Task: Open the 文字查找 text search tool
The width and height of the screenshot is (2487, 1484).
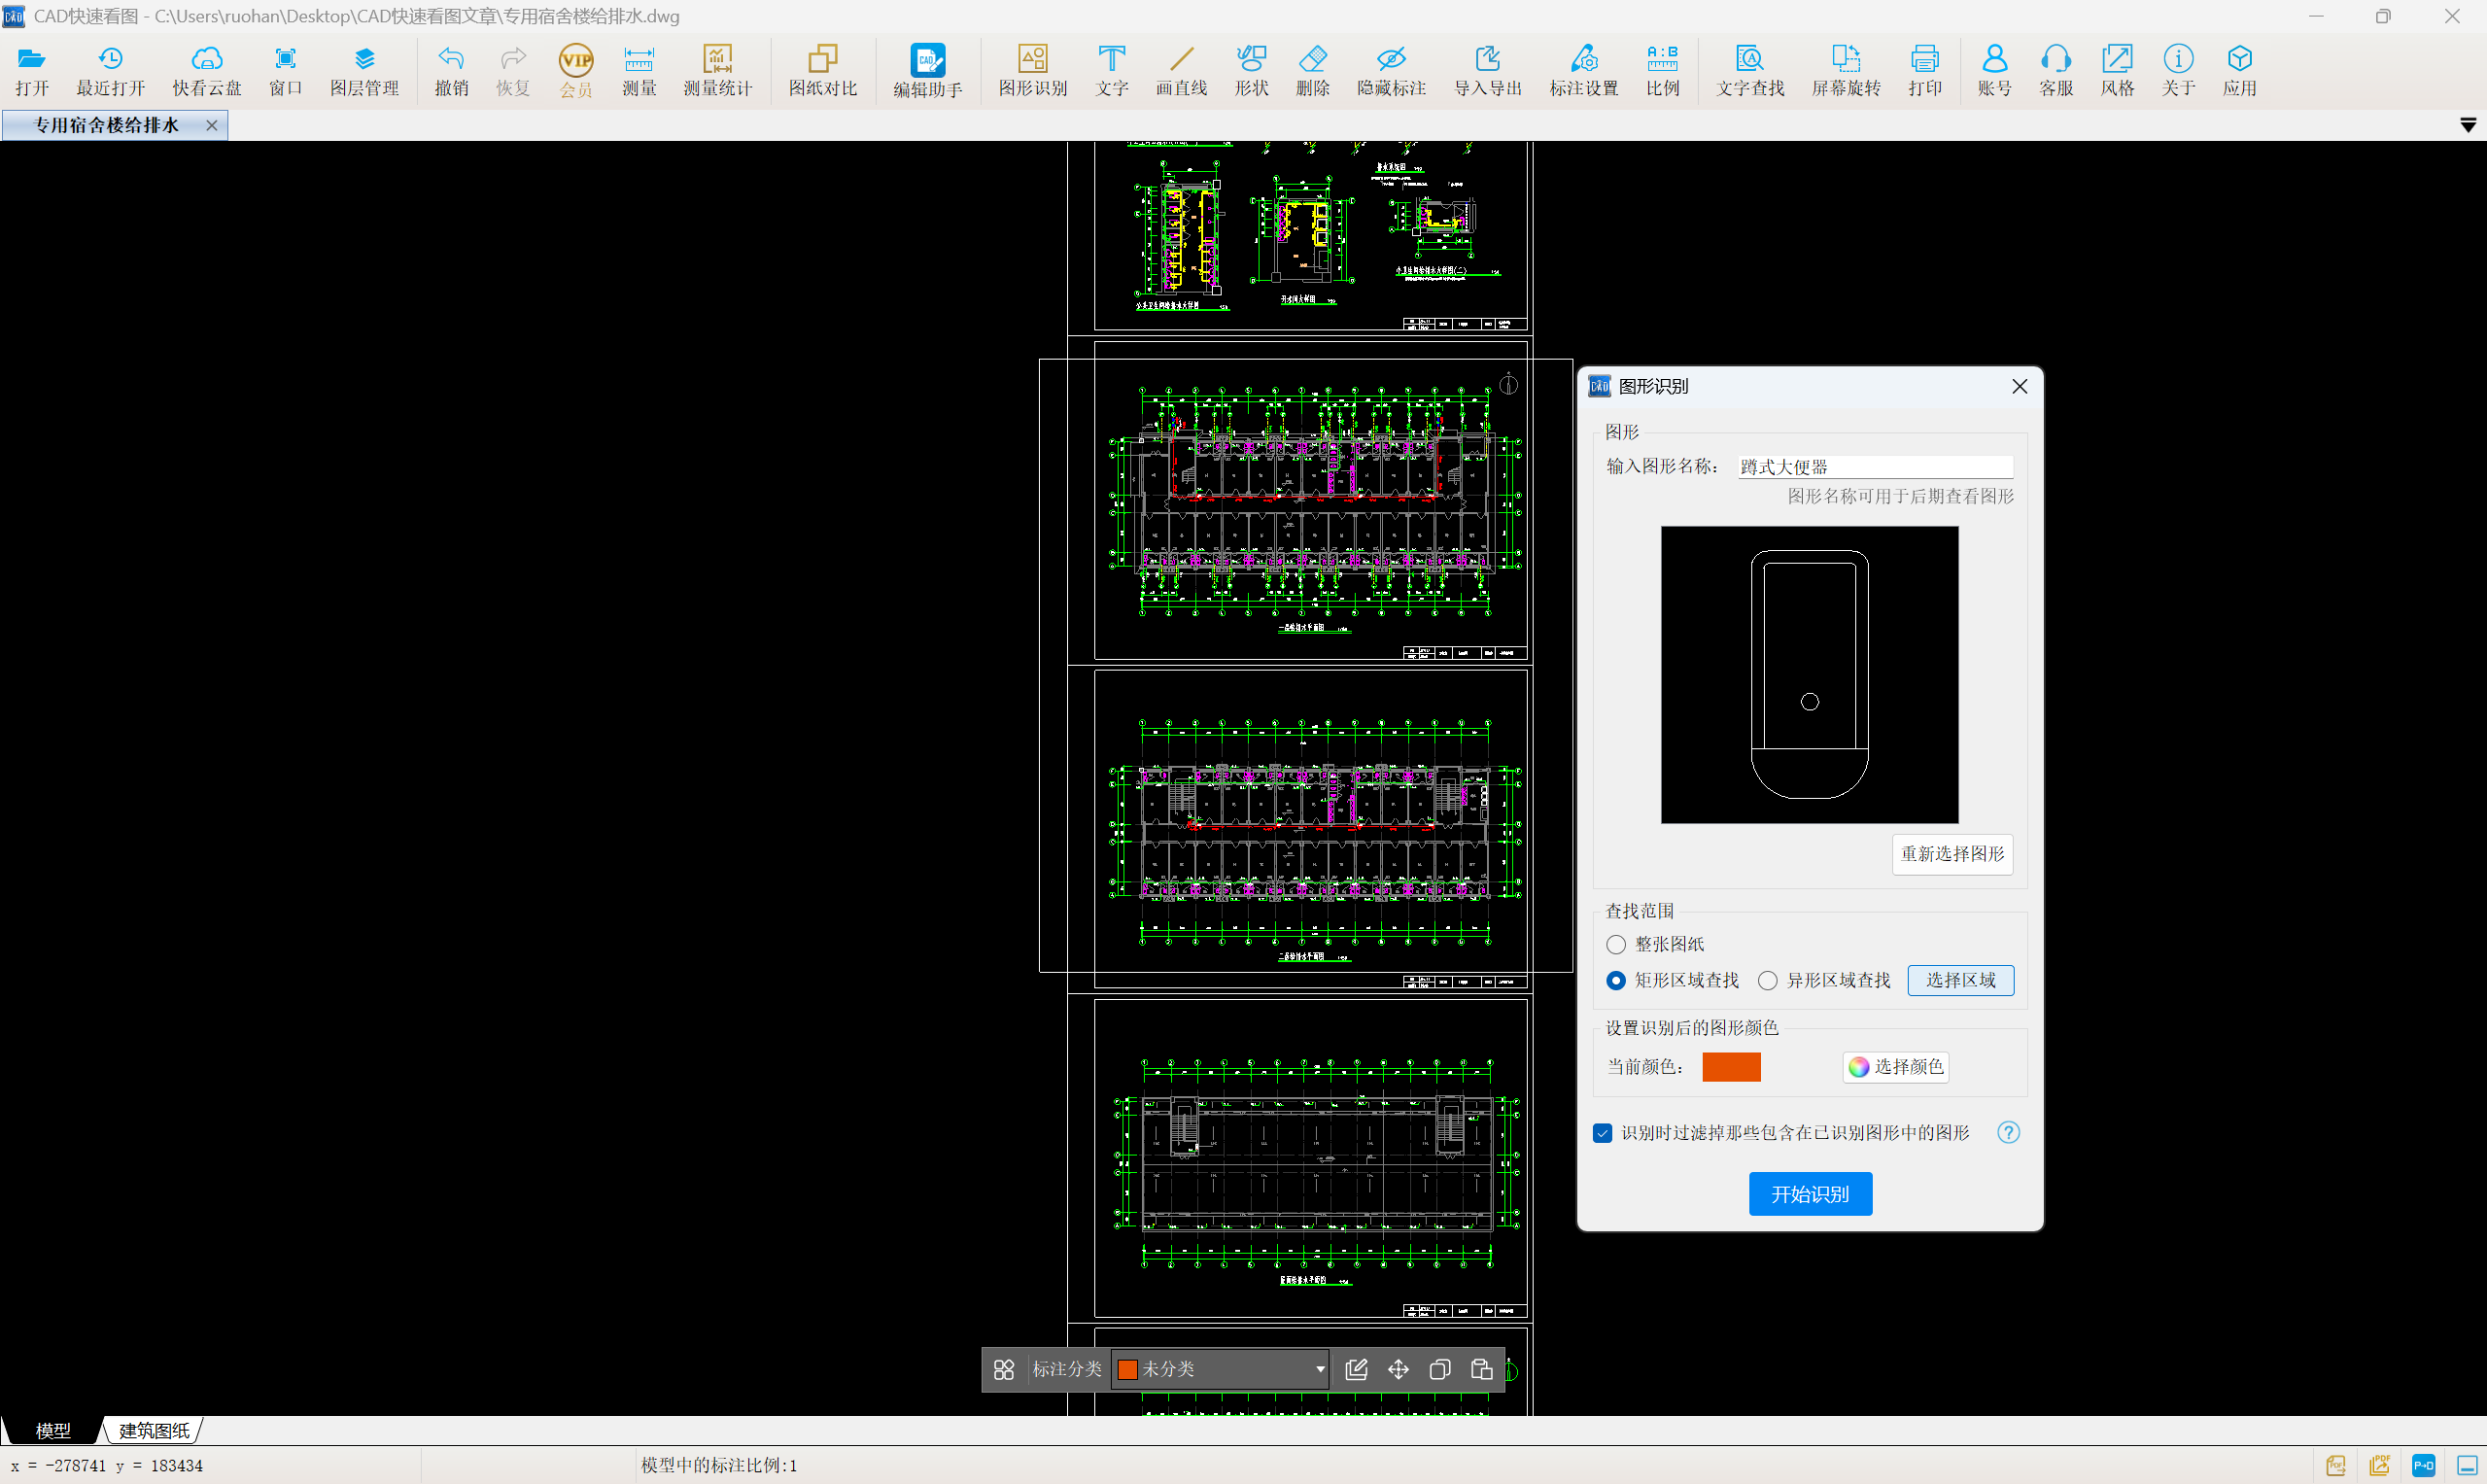Action: (1749, 70)
